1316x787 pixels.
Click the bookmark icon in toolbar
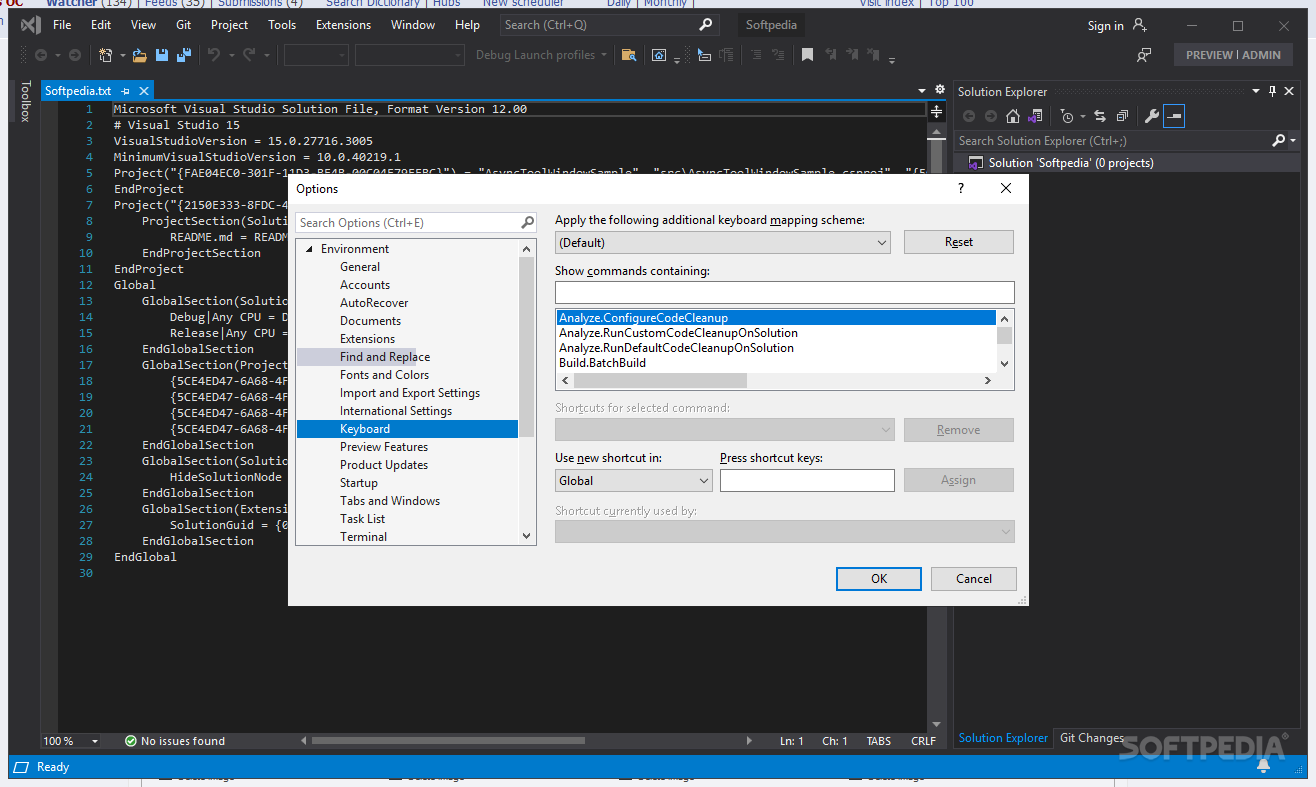(x=807, y=55)
